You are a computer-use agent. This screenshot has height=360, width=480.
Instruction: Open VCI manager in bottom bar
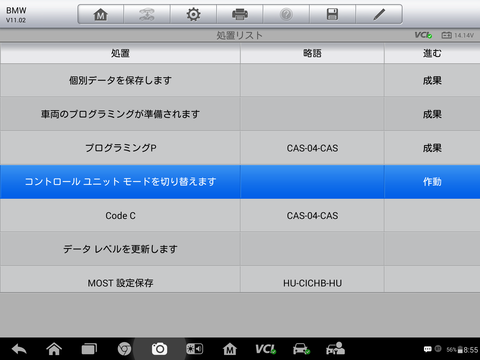[x=265, y=349]
